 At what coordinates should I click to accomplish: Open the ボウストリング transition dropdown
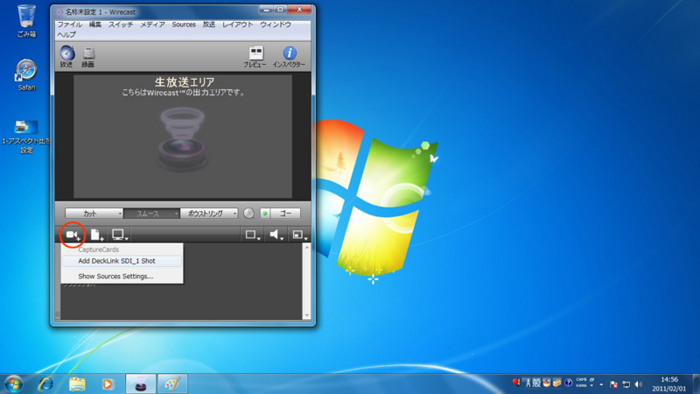(209, 214)
